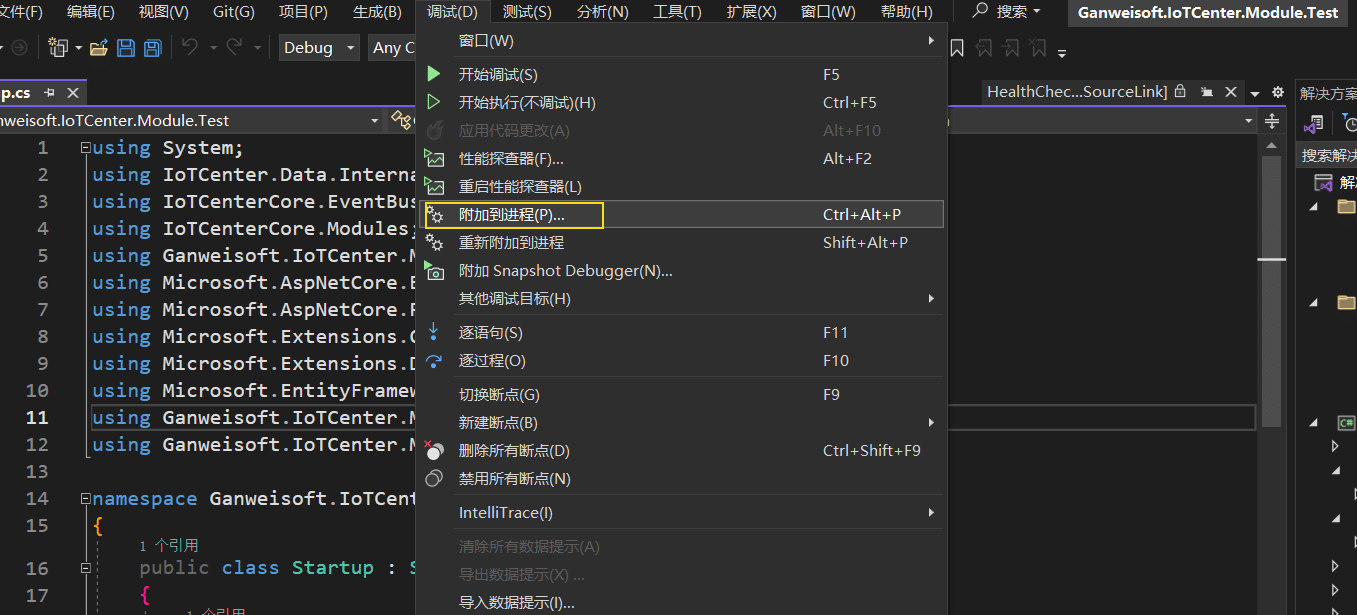The width and height of the screenshot is (1357, 615).
Task: Open the toolbar overflow options arrow
Action: [1062, 52]
